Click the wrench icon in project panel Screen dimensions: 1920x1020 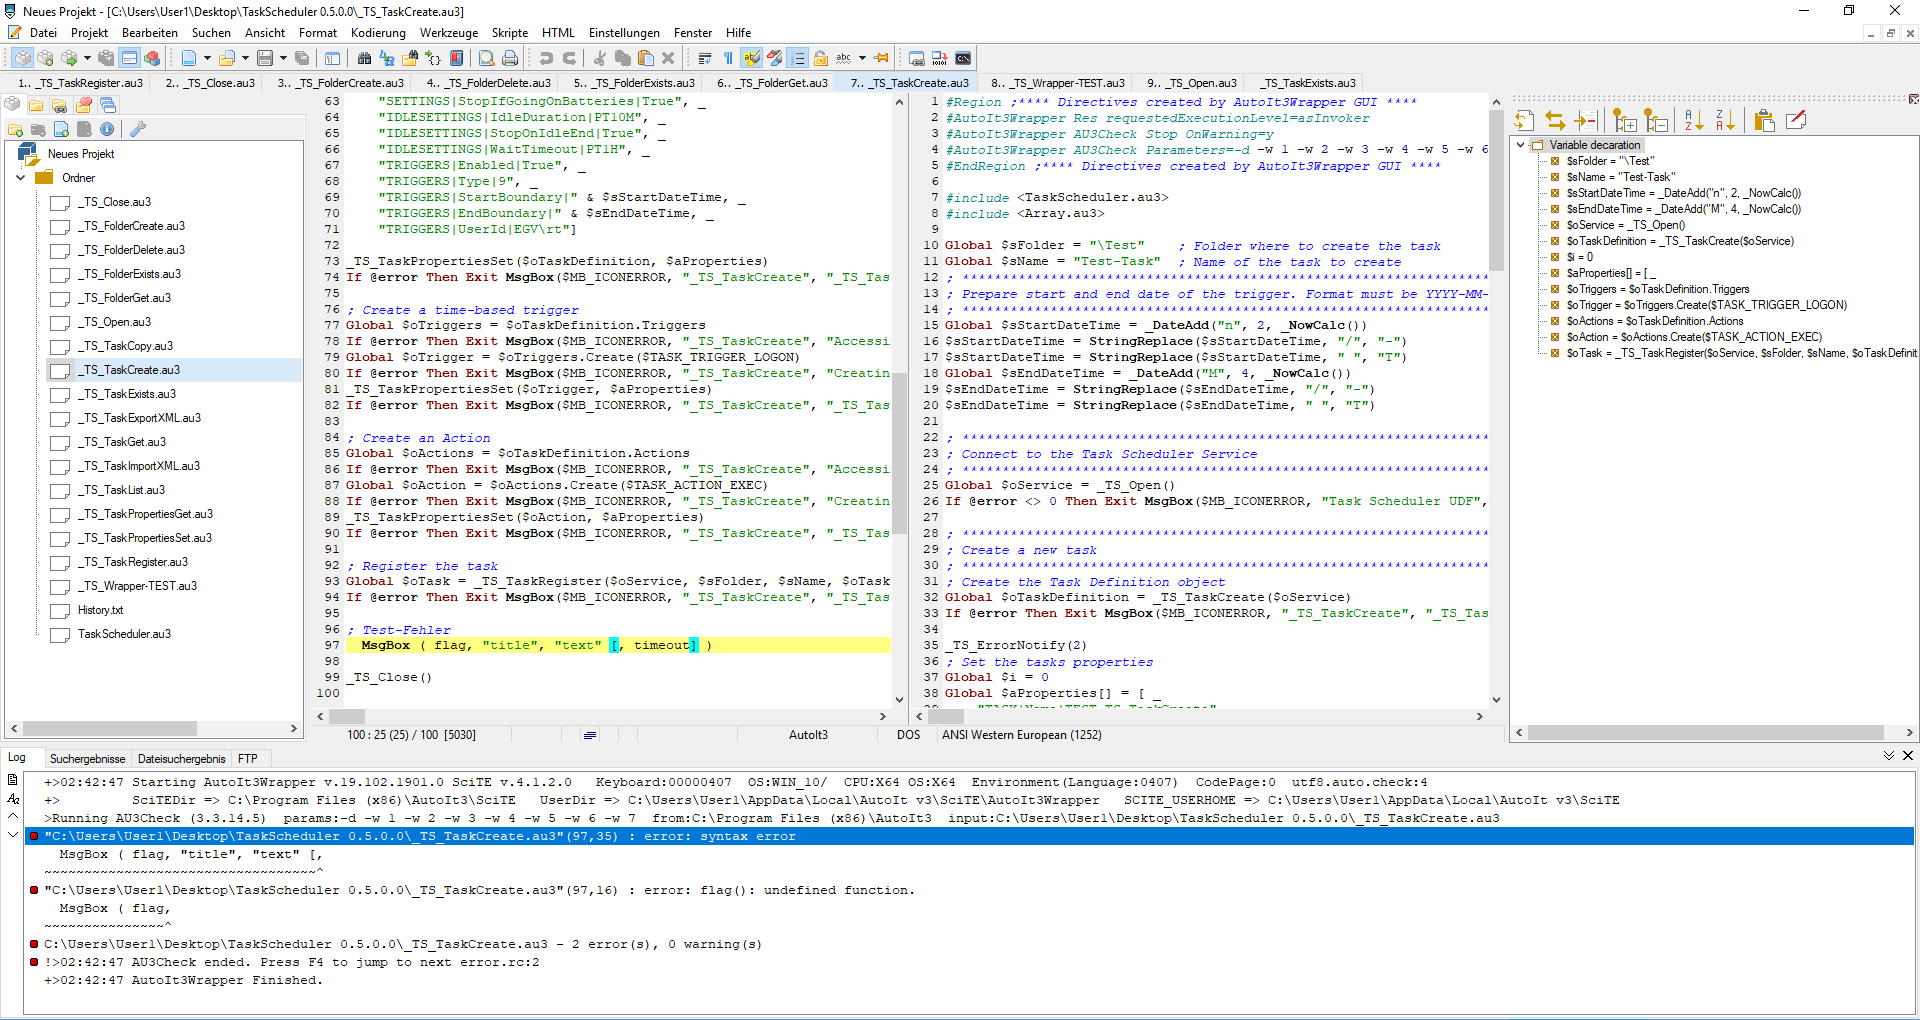tap(138, 129)
